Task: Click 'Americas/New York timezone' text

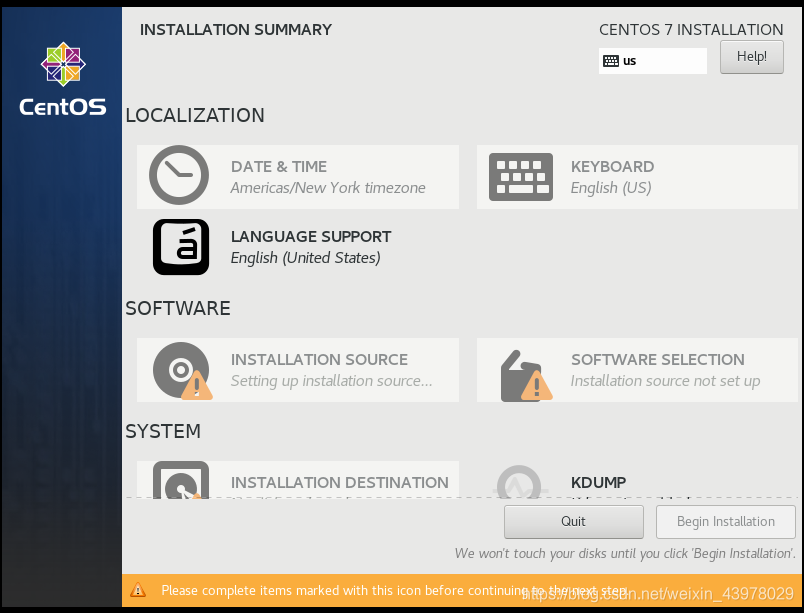Action: (328, 188)
